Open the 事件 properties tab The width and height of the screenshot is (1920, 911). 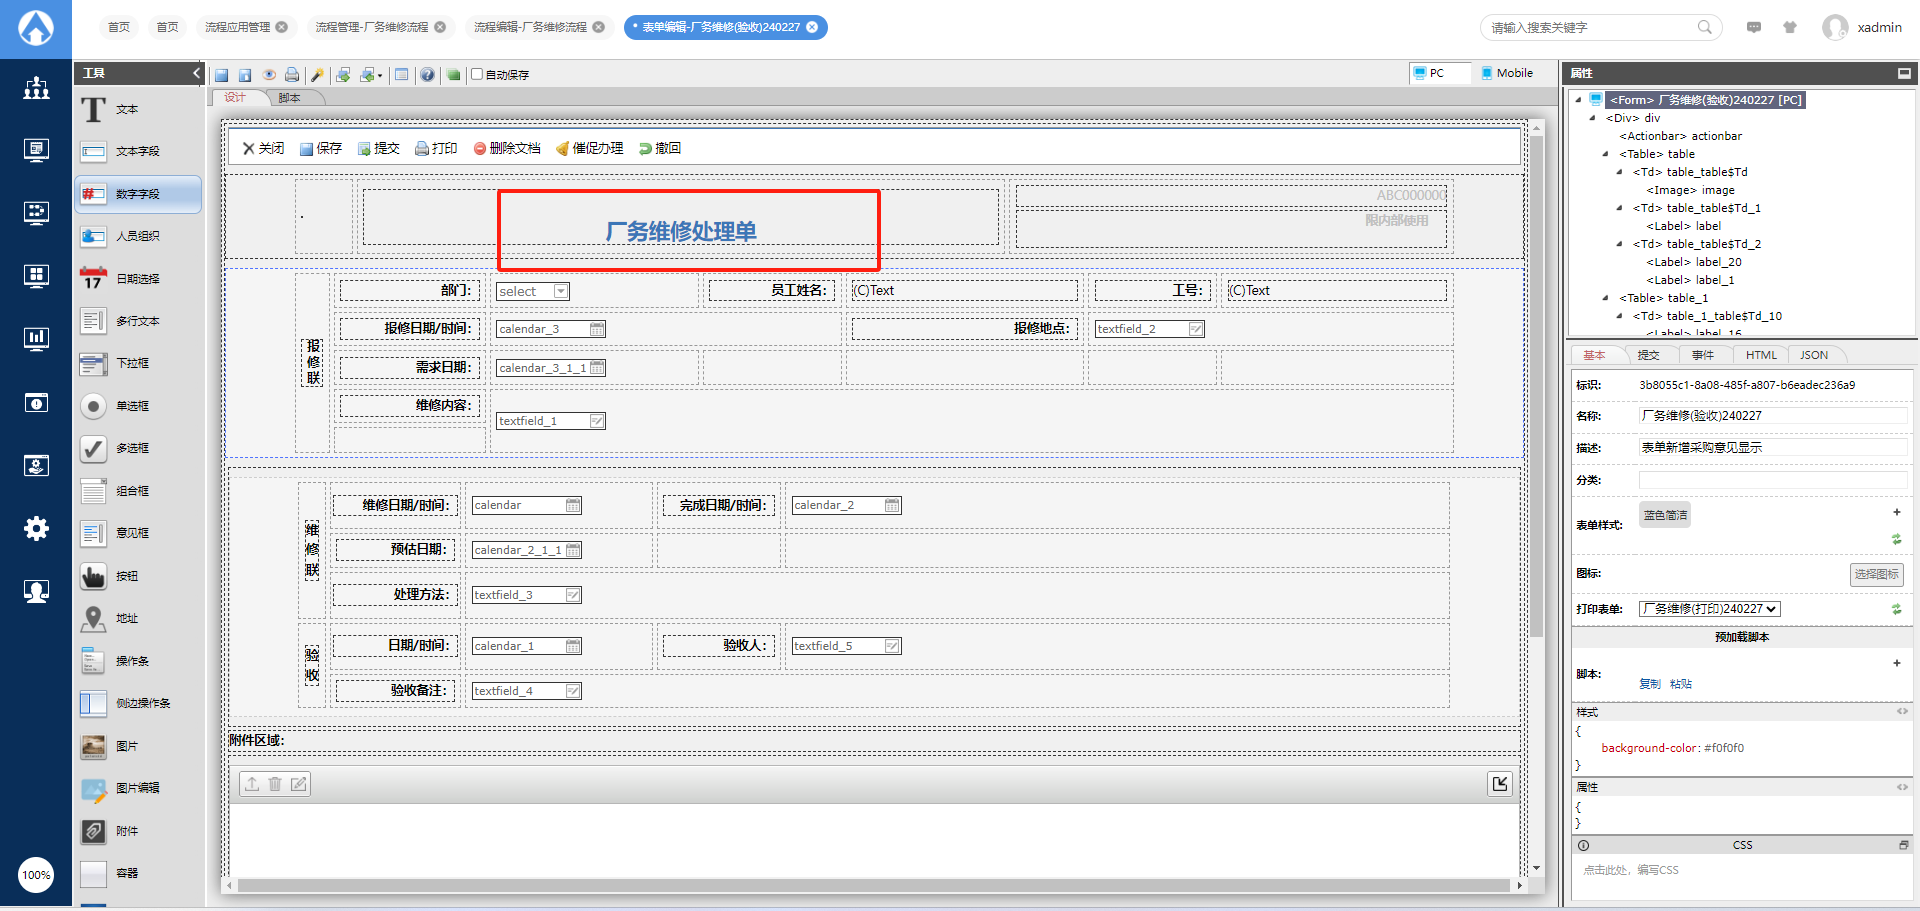pos(1703,355)
